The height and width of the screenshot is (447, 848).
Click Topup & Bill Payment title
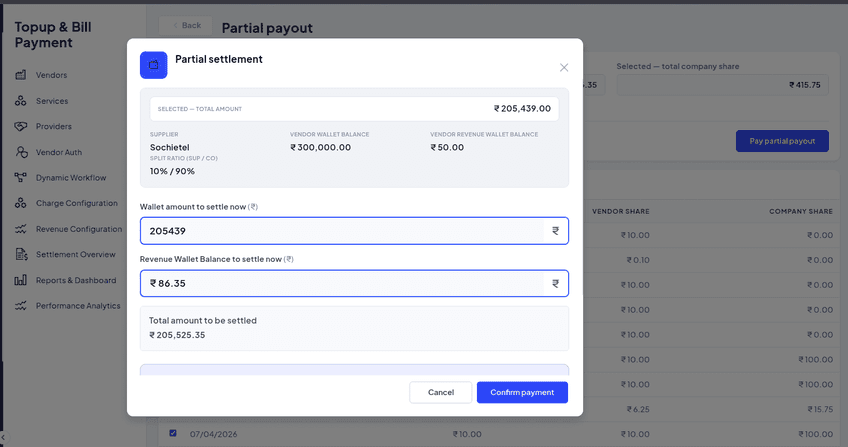[52, 35]
